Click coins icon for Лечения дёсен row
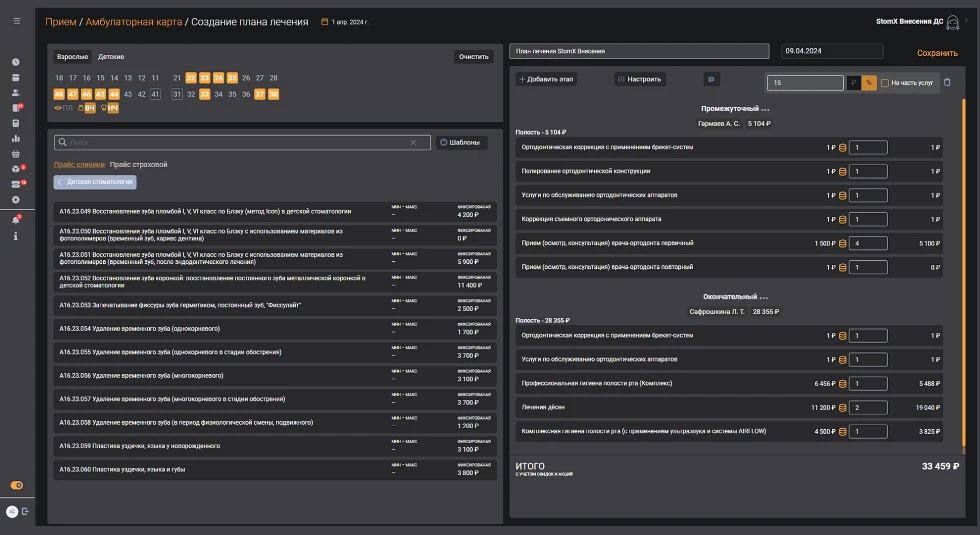Viewport: 980px width, 535px height. tap(841, 408)
